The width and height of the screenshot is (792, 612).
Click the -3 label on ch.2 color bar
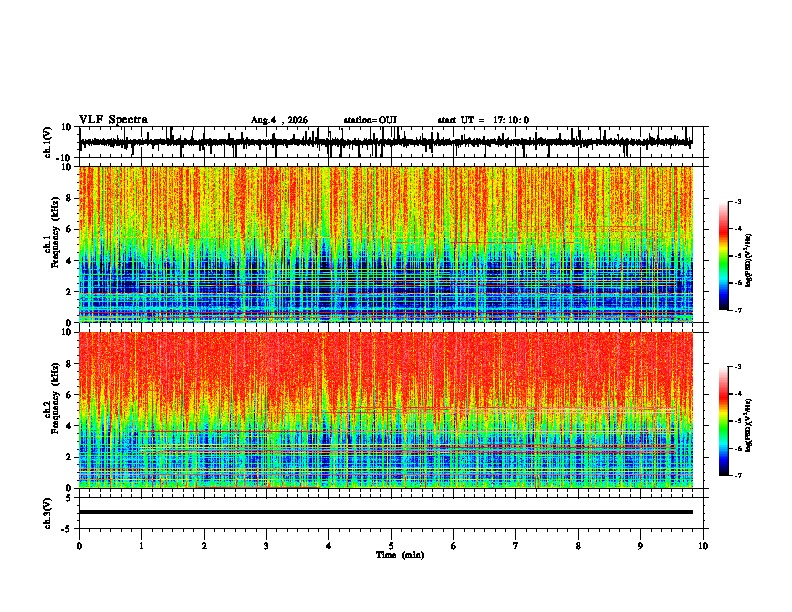pos(737,367)
